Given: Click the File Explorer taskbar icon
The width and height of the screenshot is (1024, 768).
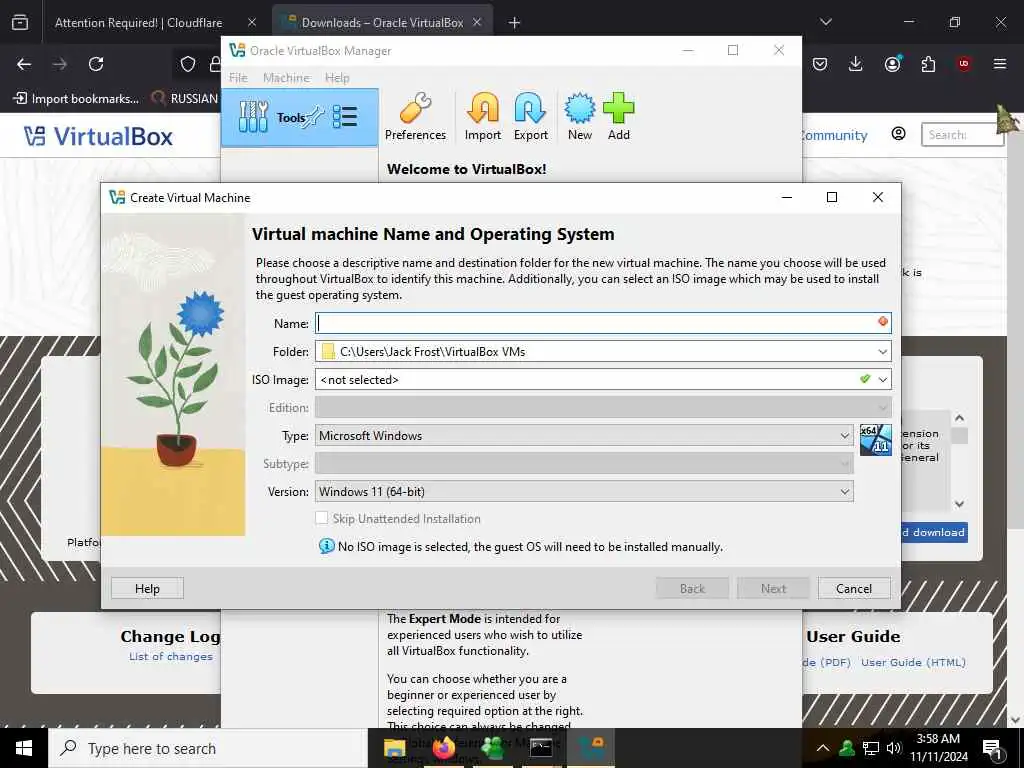Looking at the screenshot, I should pyautogui.click(x=394, y=748).
